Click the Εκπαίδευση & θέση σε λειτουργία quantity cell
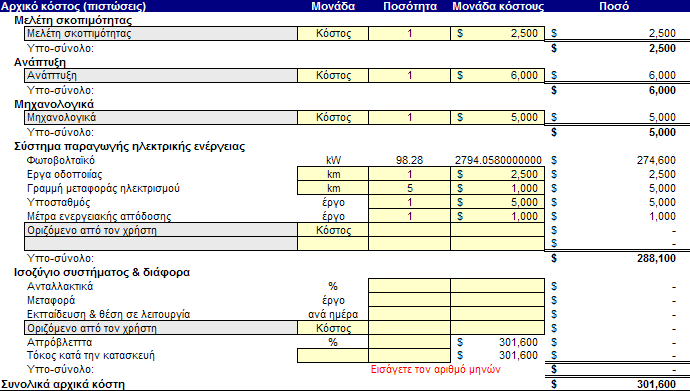Screen dimensions: 690x391 coord(409,314)
